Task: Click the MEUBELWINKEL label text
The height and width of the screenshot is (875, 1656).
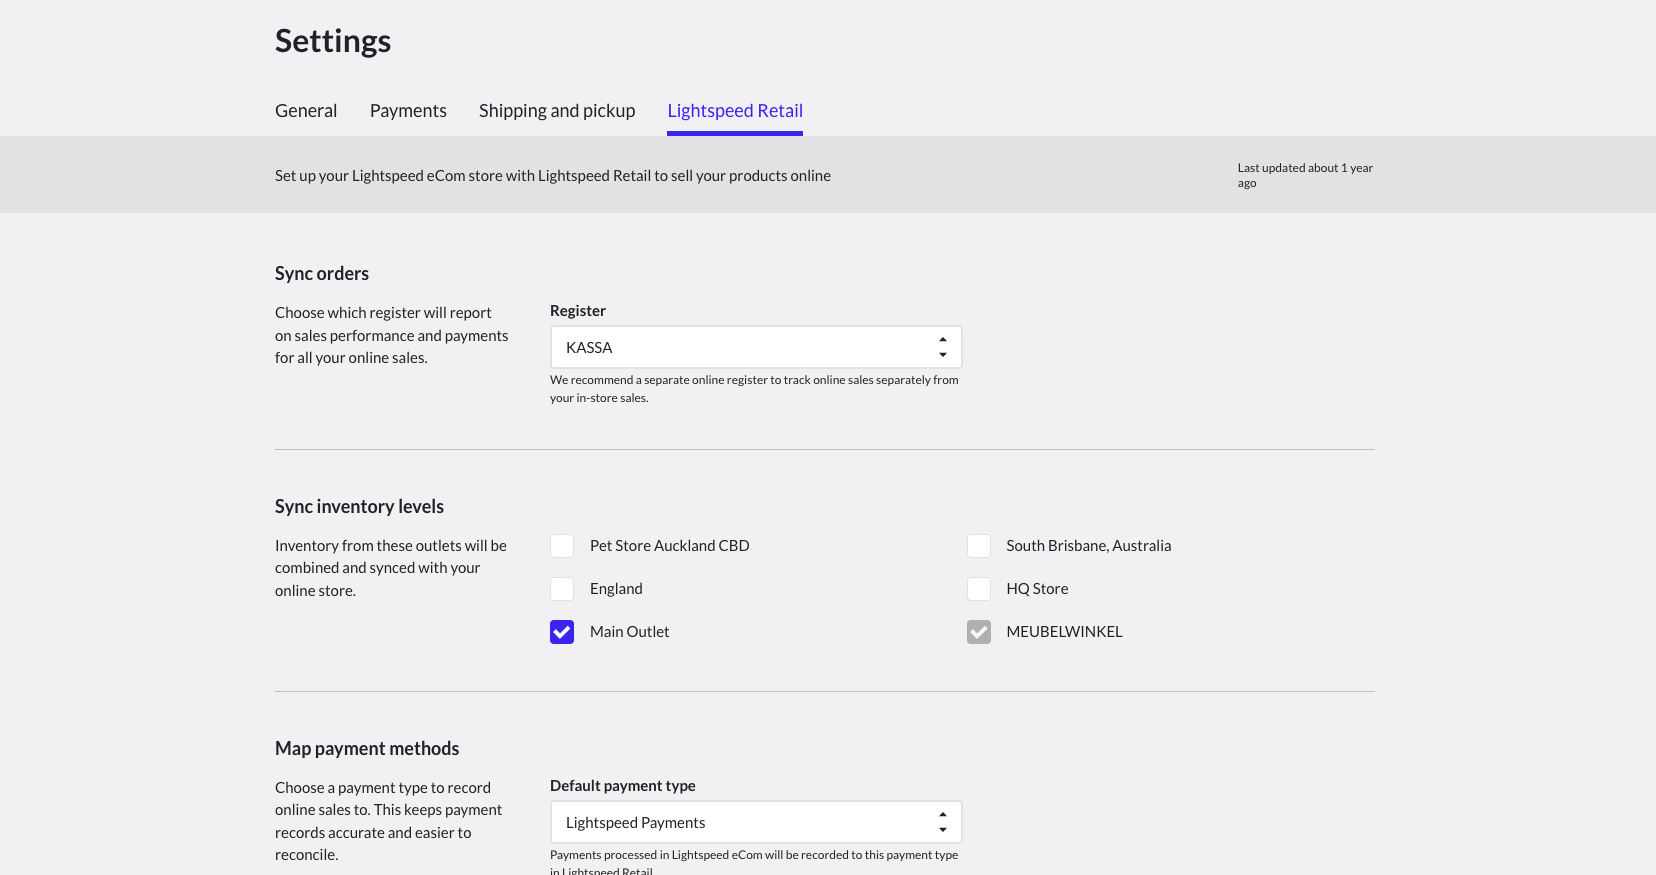Action: (x=1064, y=632)
